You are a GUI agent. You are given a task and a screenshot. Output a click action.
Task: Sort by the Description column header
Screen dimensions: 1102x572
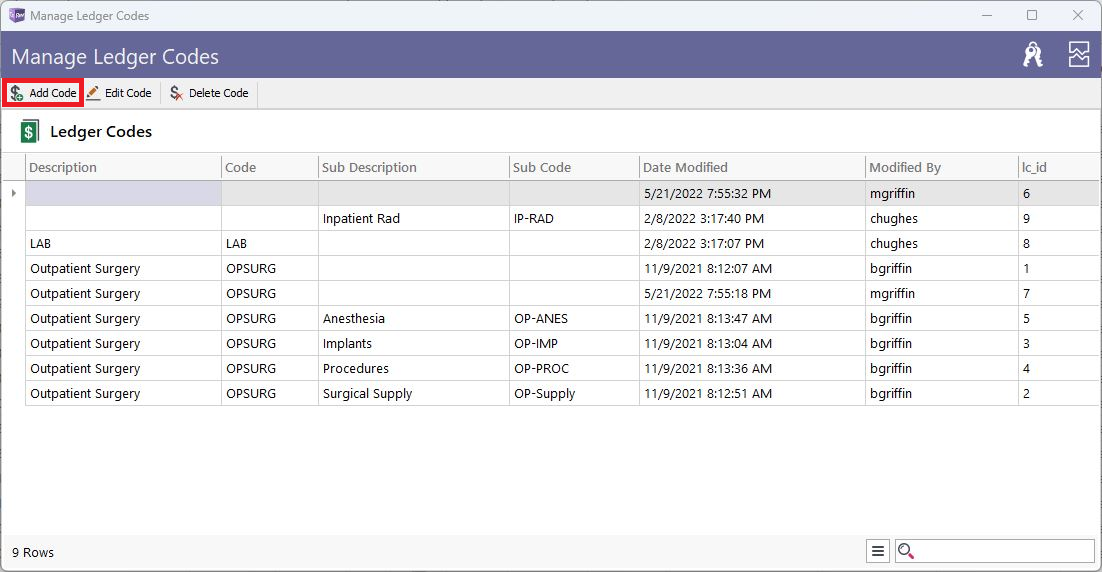click(123, 167)
